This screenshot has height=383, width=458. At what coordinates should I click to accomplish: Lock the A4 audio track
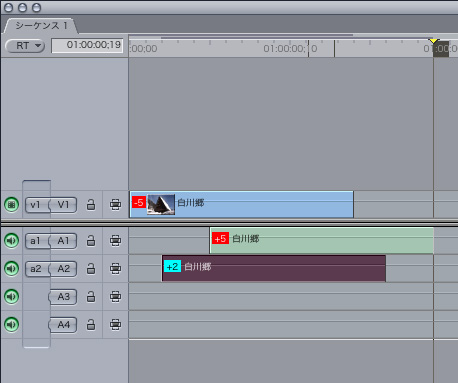point(91,324)
